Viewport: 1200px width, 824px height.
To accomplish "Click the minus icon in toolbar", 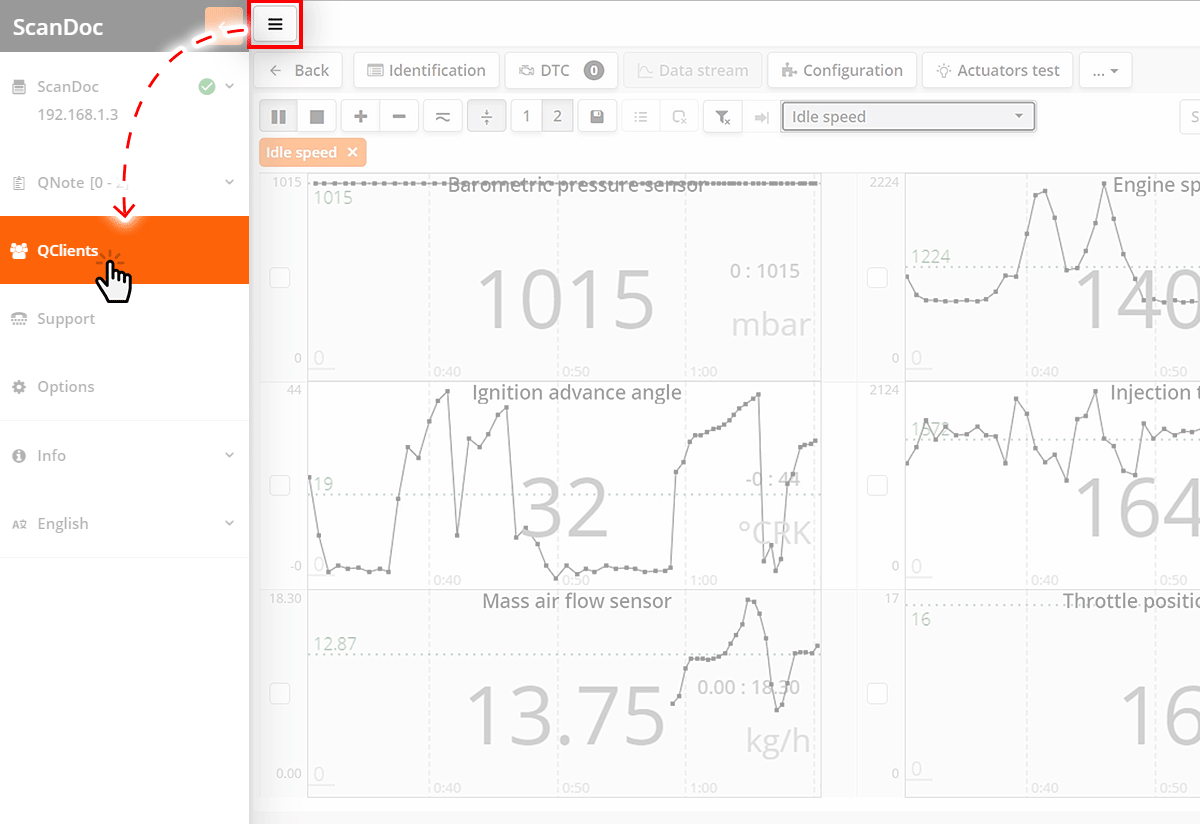I will 399,117.
